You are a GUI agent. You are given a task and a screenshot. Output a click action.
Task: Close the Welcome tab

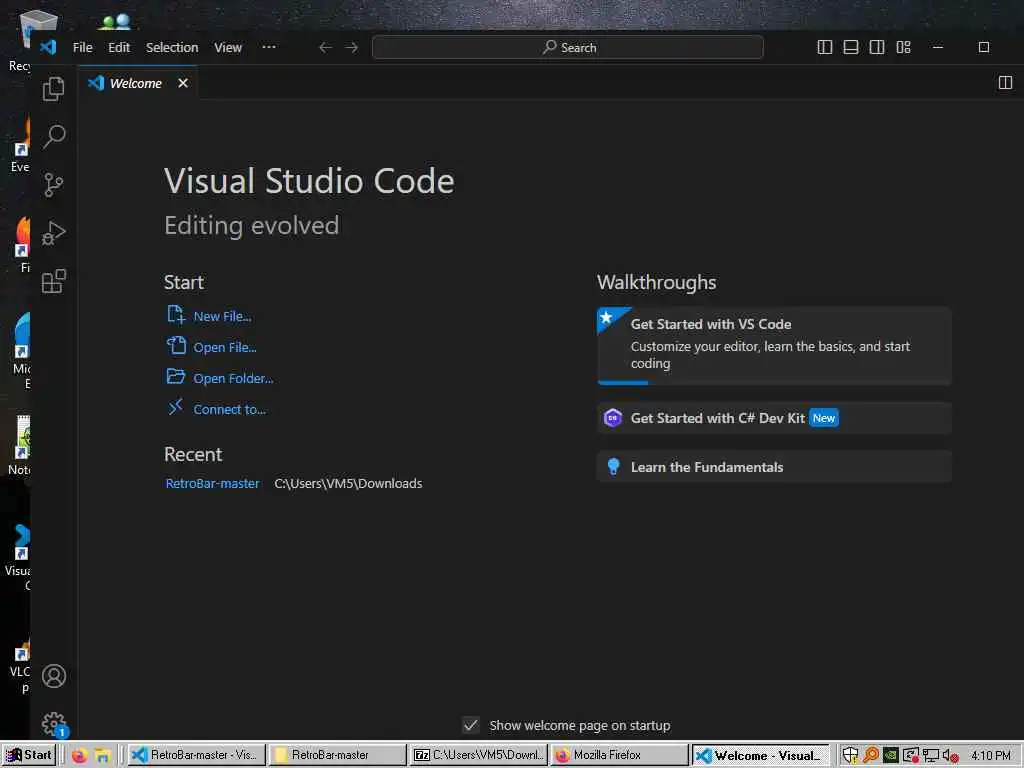point(184,83)
